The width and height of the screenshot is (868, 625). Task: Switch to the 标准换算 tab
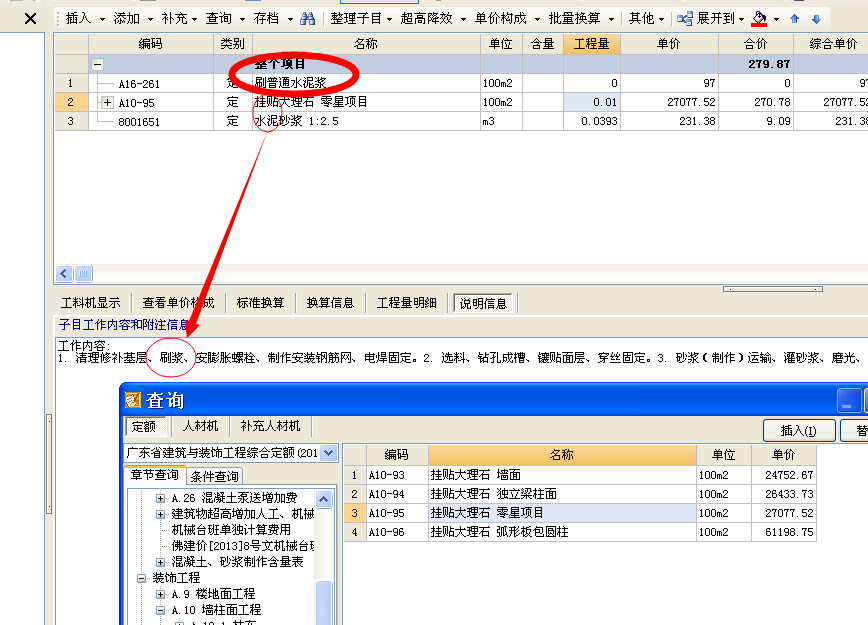(x=260, y=303)
